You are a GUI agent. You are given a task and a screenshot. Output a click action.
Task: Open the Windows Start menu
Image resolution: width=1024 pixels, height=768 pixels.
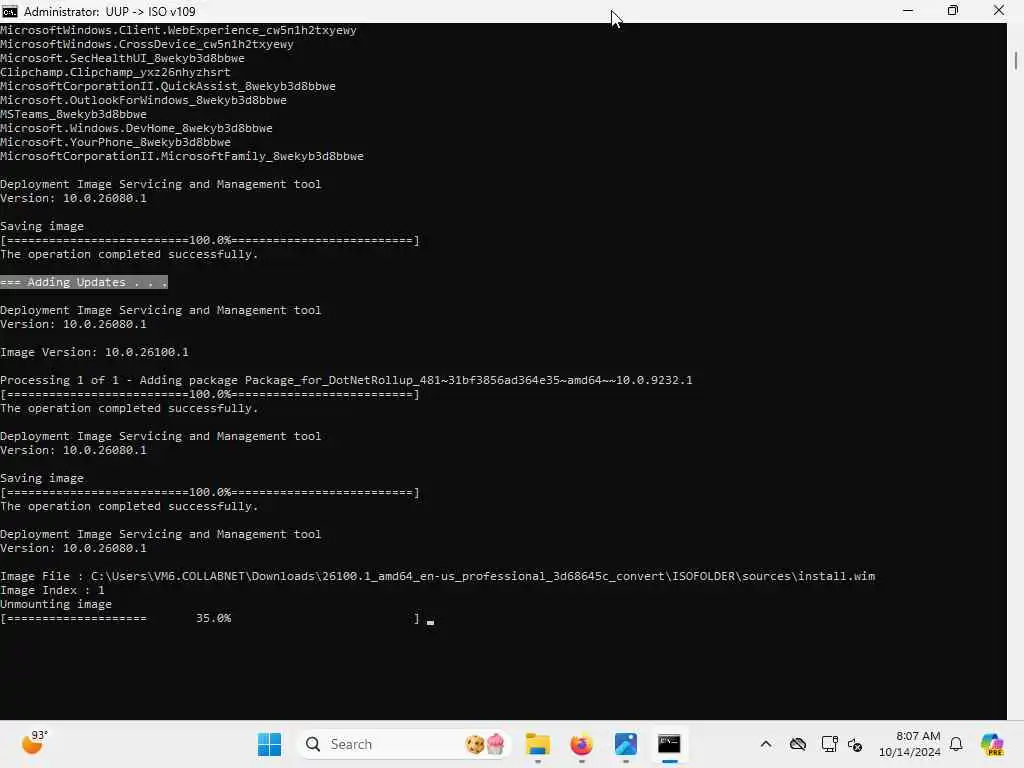tap(269, 744)
